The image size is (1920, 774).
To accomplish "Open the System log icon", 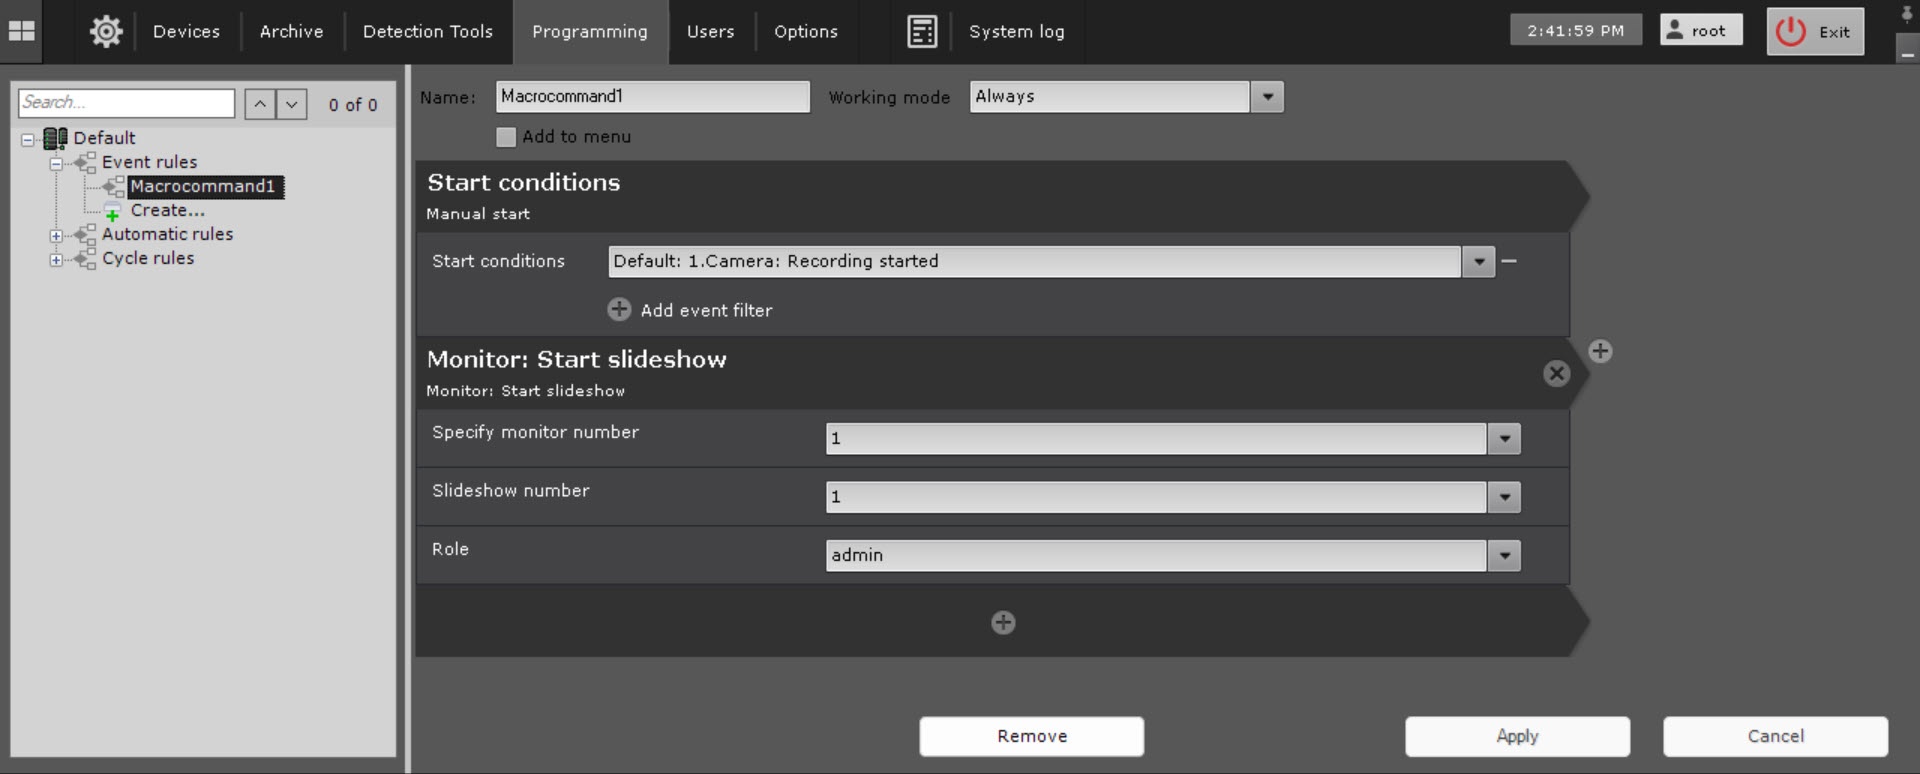I will pyautogui.click(x=921, y=31).
